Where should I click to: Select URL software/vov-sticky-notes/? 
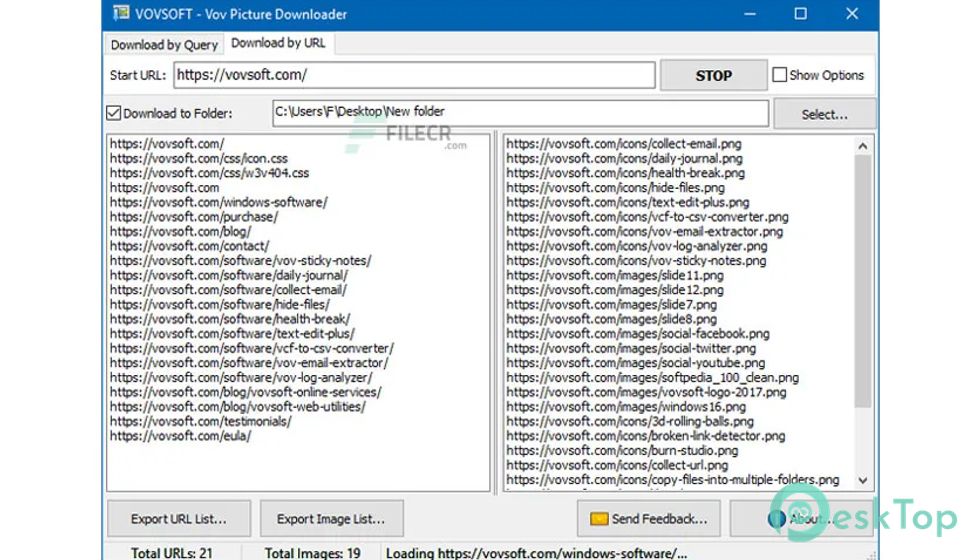tap(241, 261)
